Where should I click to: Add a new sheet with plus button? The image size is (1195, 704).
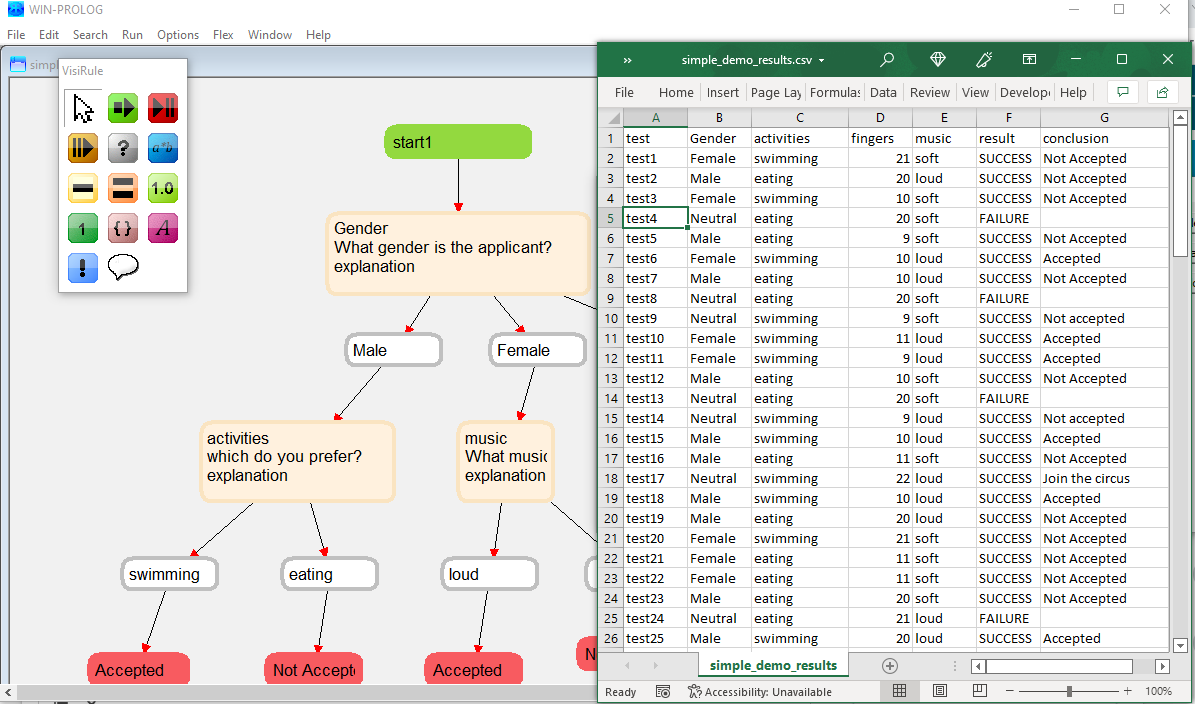889,665
